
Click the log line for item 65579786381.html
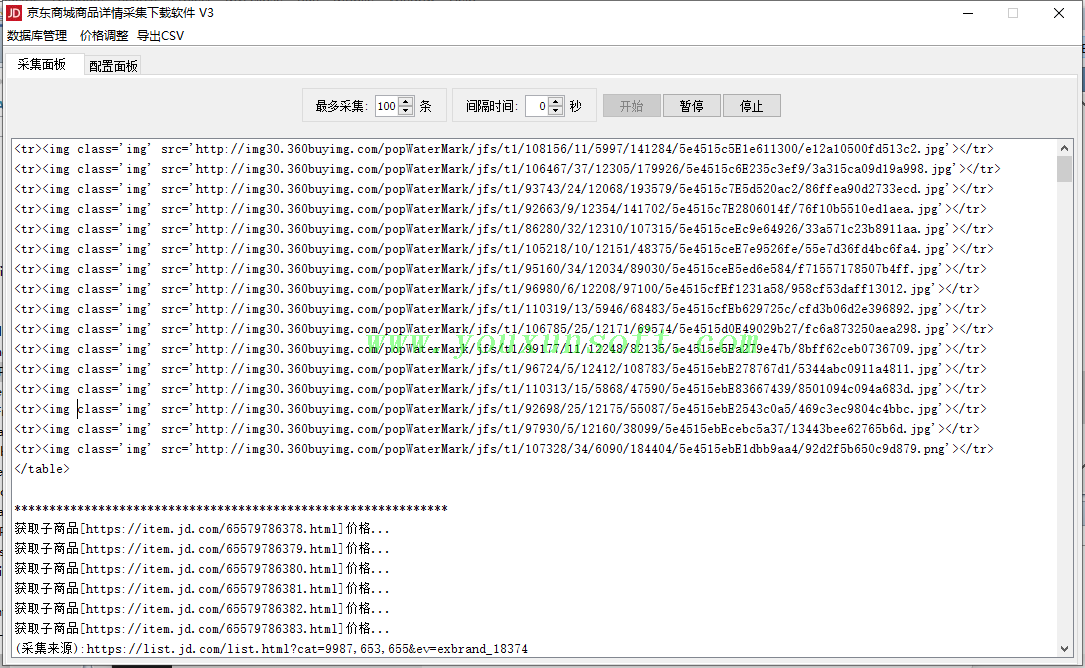click(202, 590)
